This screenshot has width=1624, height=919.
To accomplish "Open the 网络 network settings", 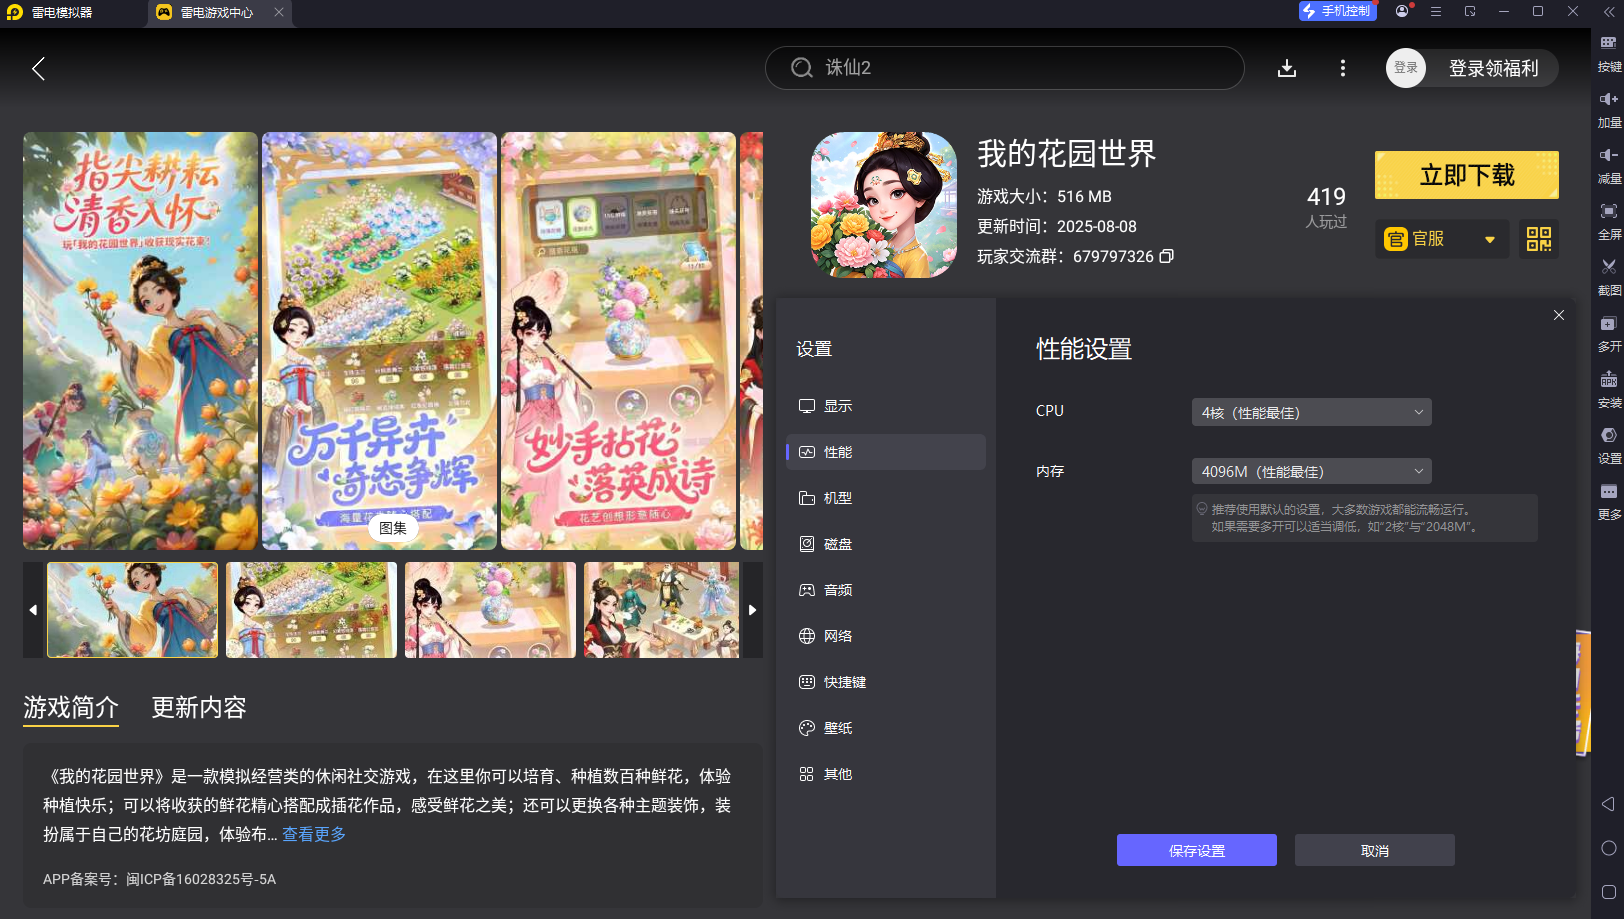I will [886, 636].
